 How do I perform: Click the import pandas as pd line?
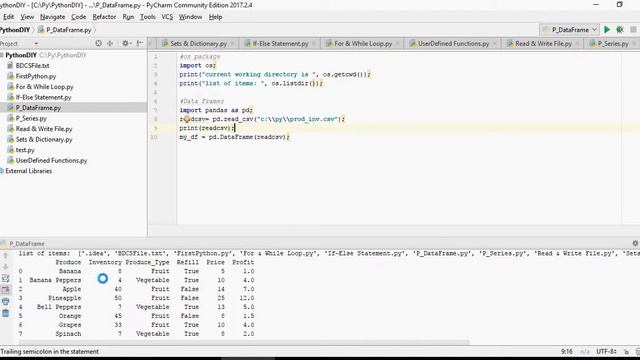pos(216,110)
